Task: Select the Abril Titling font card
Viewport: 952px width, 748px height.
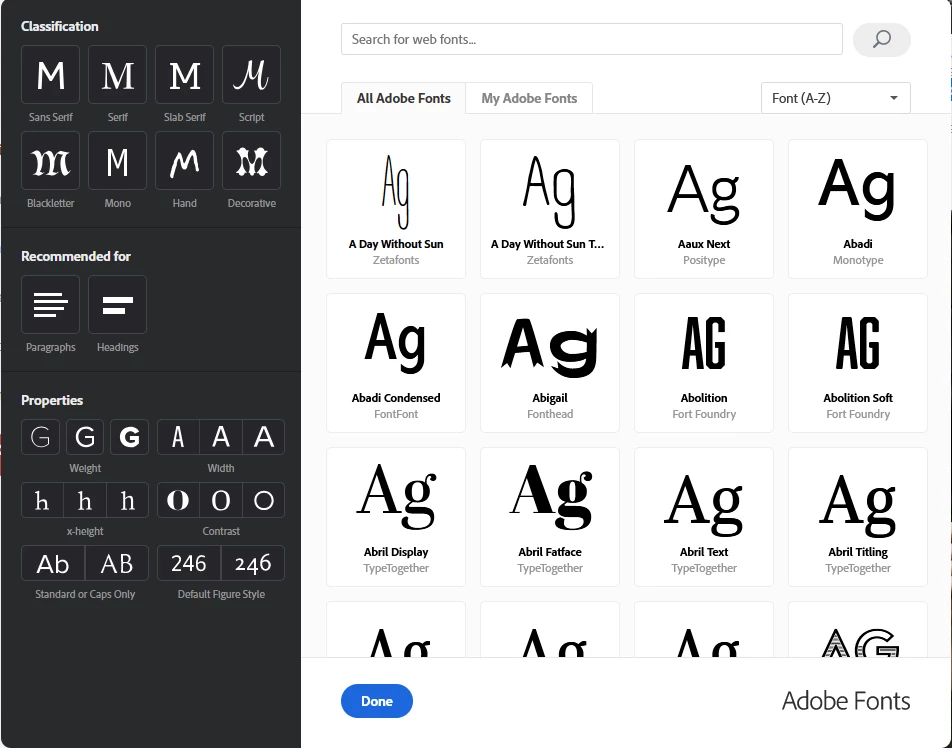Action: click(858, 517)
